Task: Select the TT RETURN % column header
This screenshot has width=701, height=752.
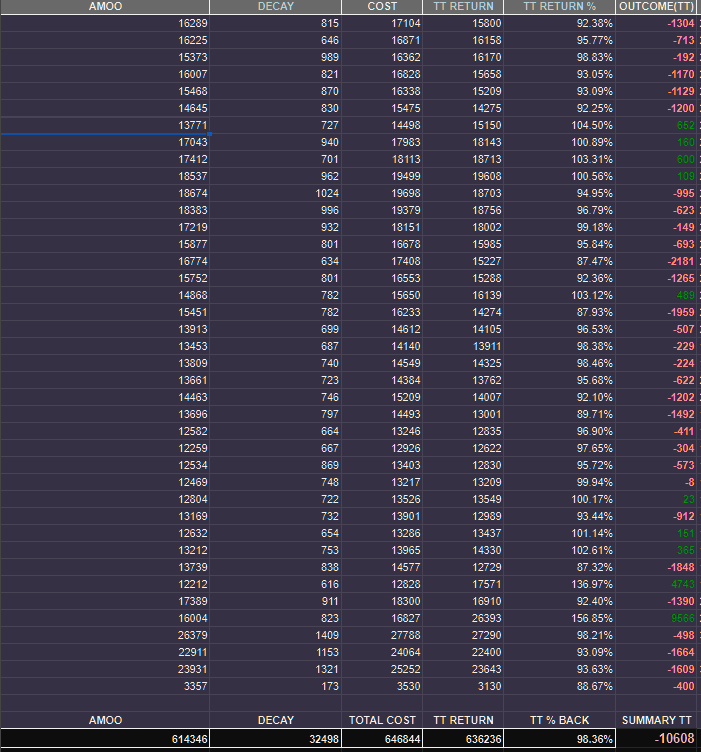Action: click(x=559, y=6)
